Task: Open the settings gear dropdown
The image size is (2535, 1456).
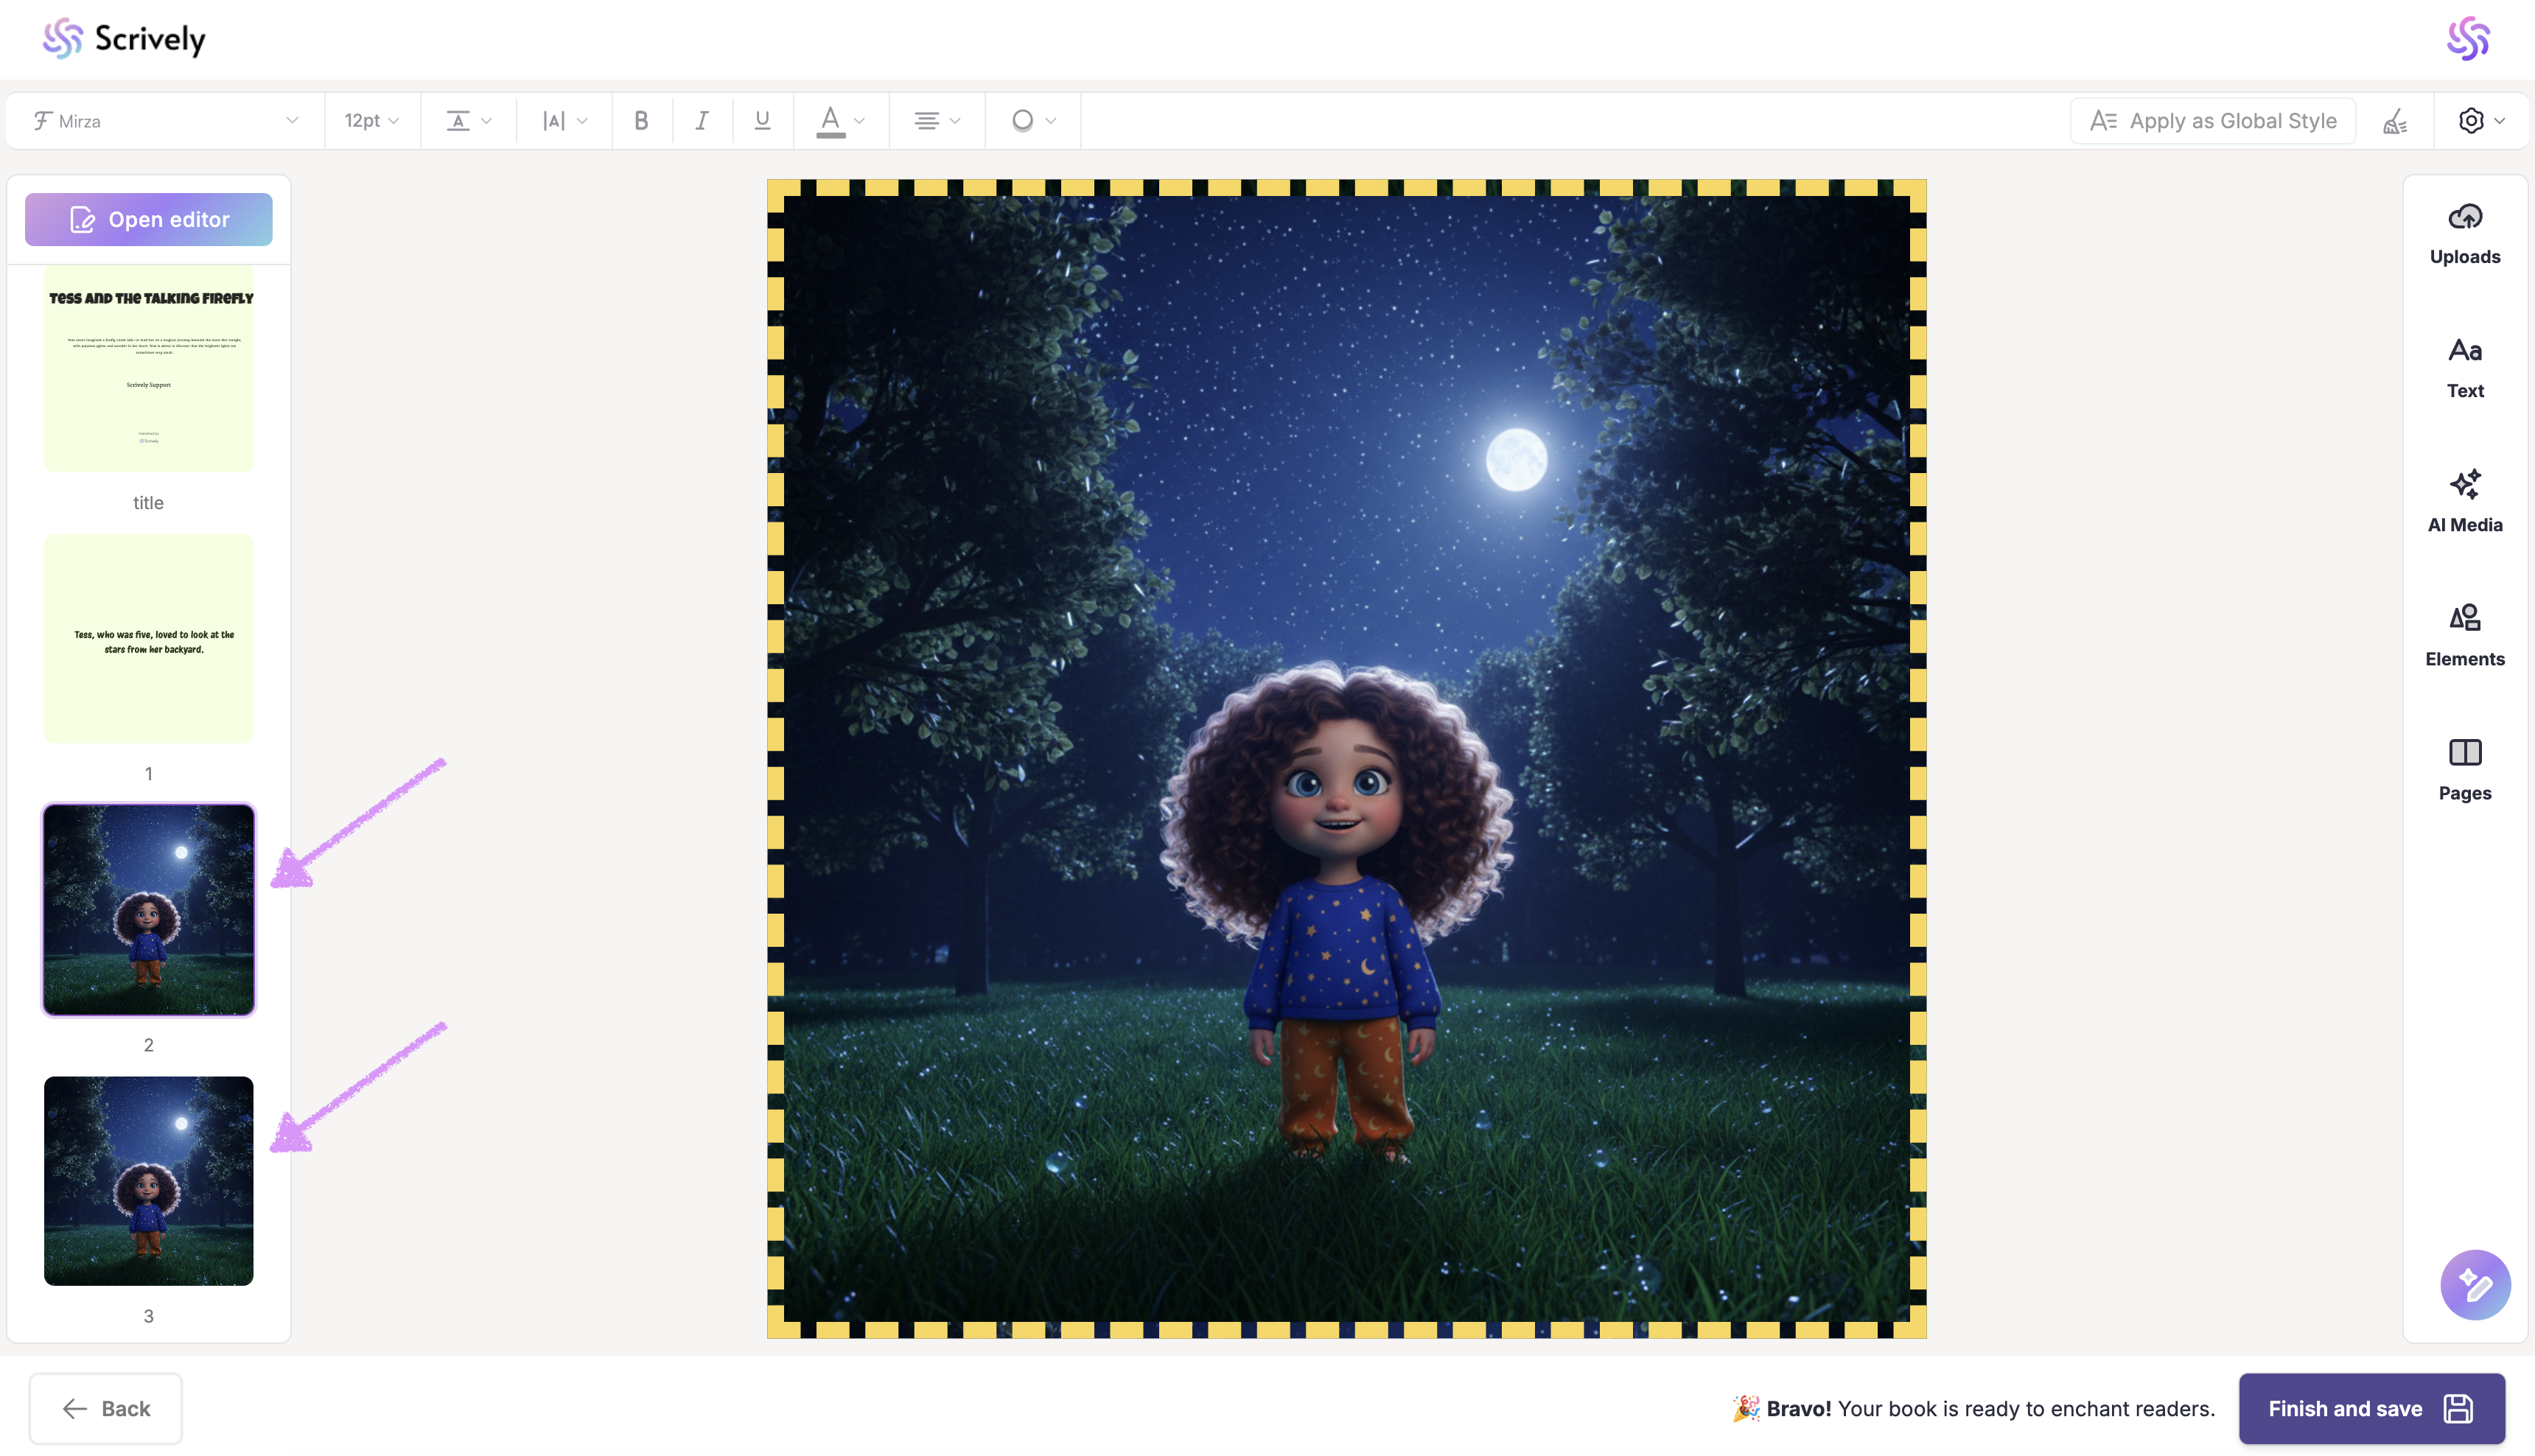Action: [x=2480, y=121]
